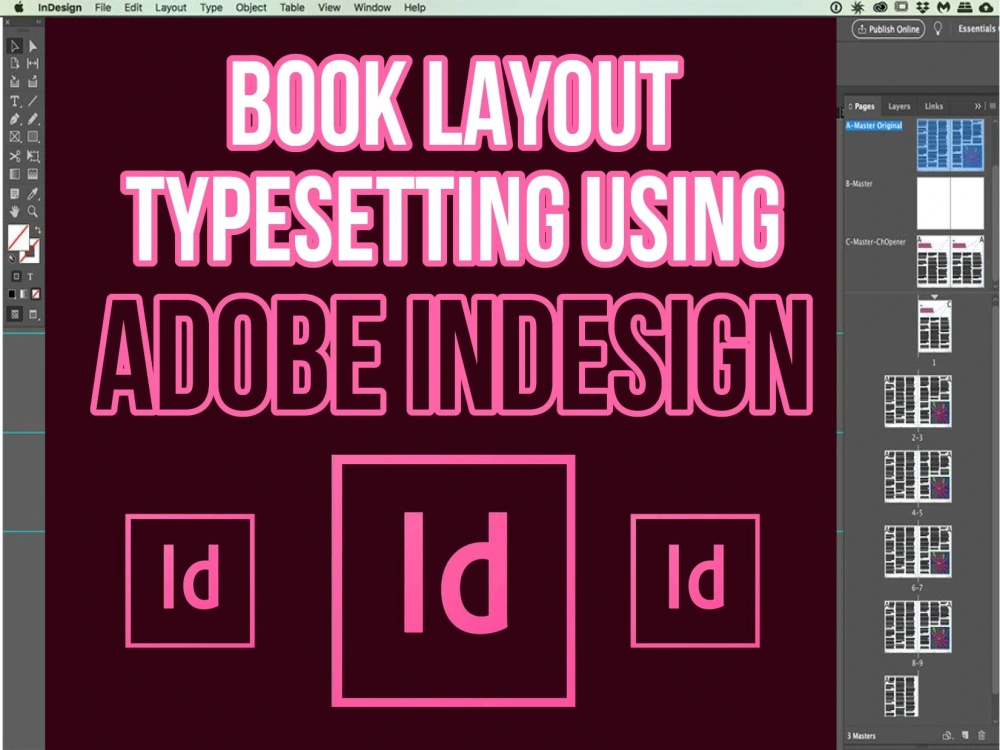Select the Free Transform tool
Viewport: 1000px width, 750px height.
point(33,156)
